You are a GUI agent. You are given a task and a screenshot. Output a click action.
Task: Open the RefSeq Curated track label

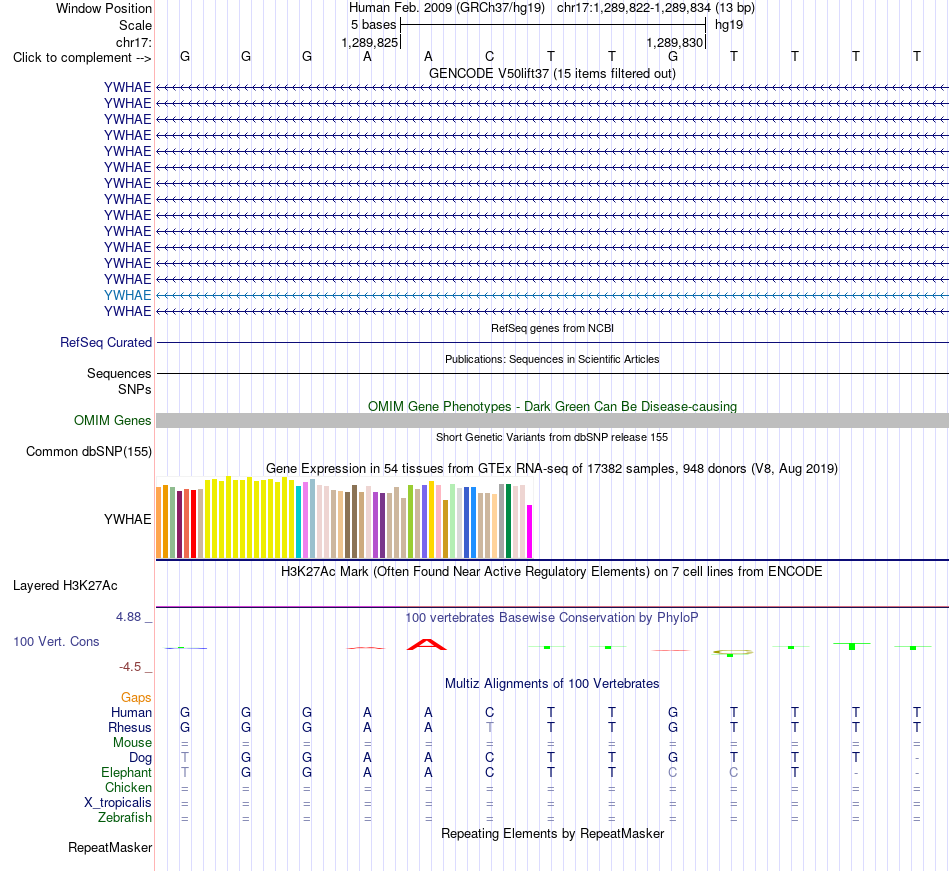pyautogui.click(x=105, y=343)
